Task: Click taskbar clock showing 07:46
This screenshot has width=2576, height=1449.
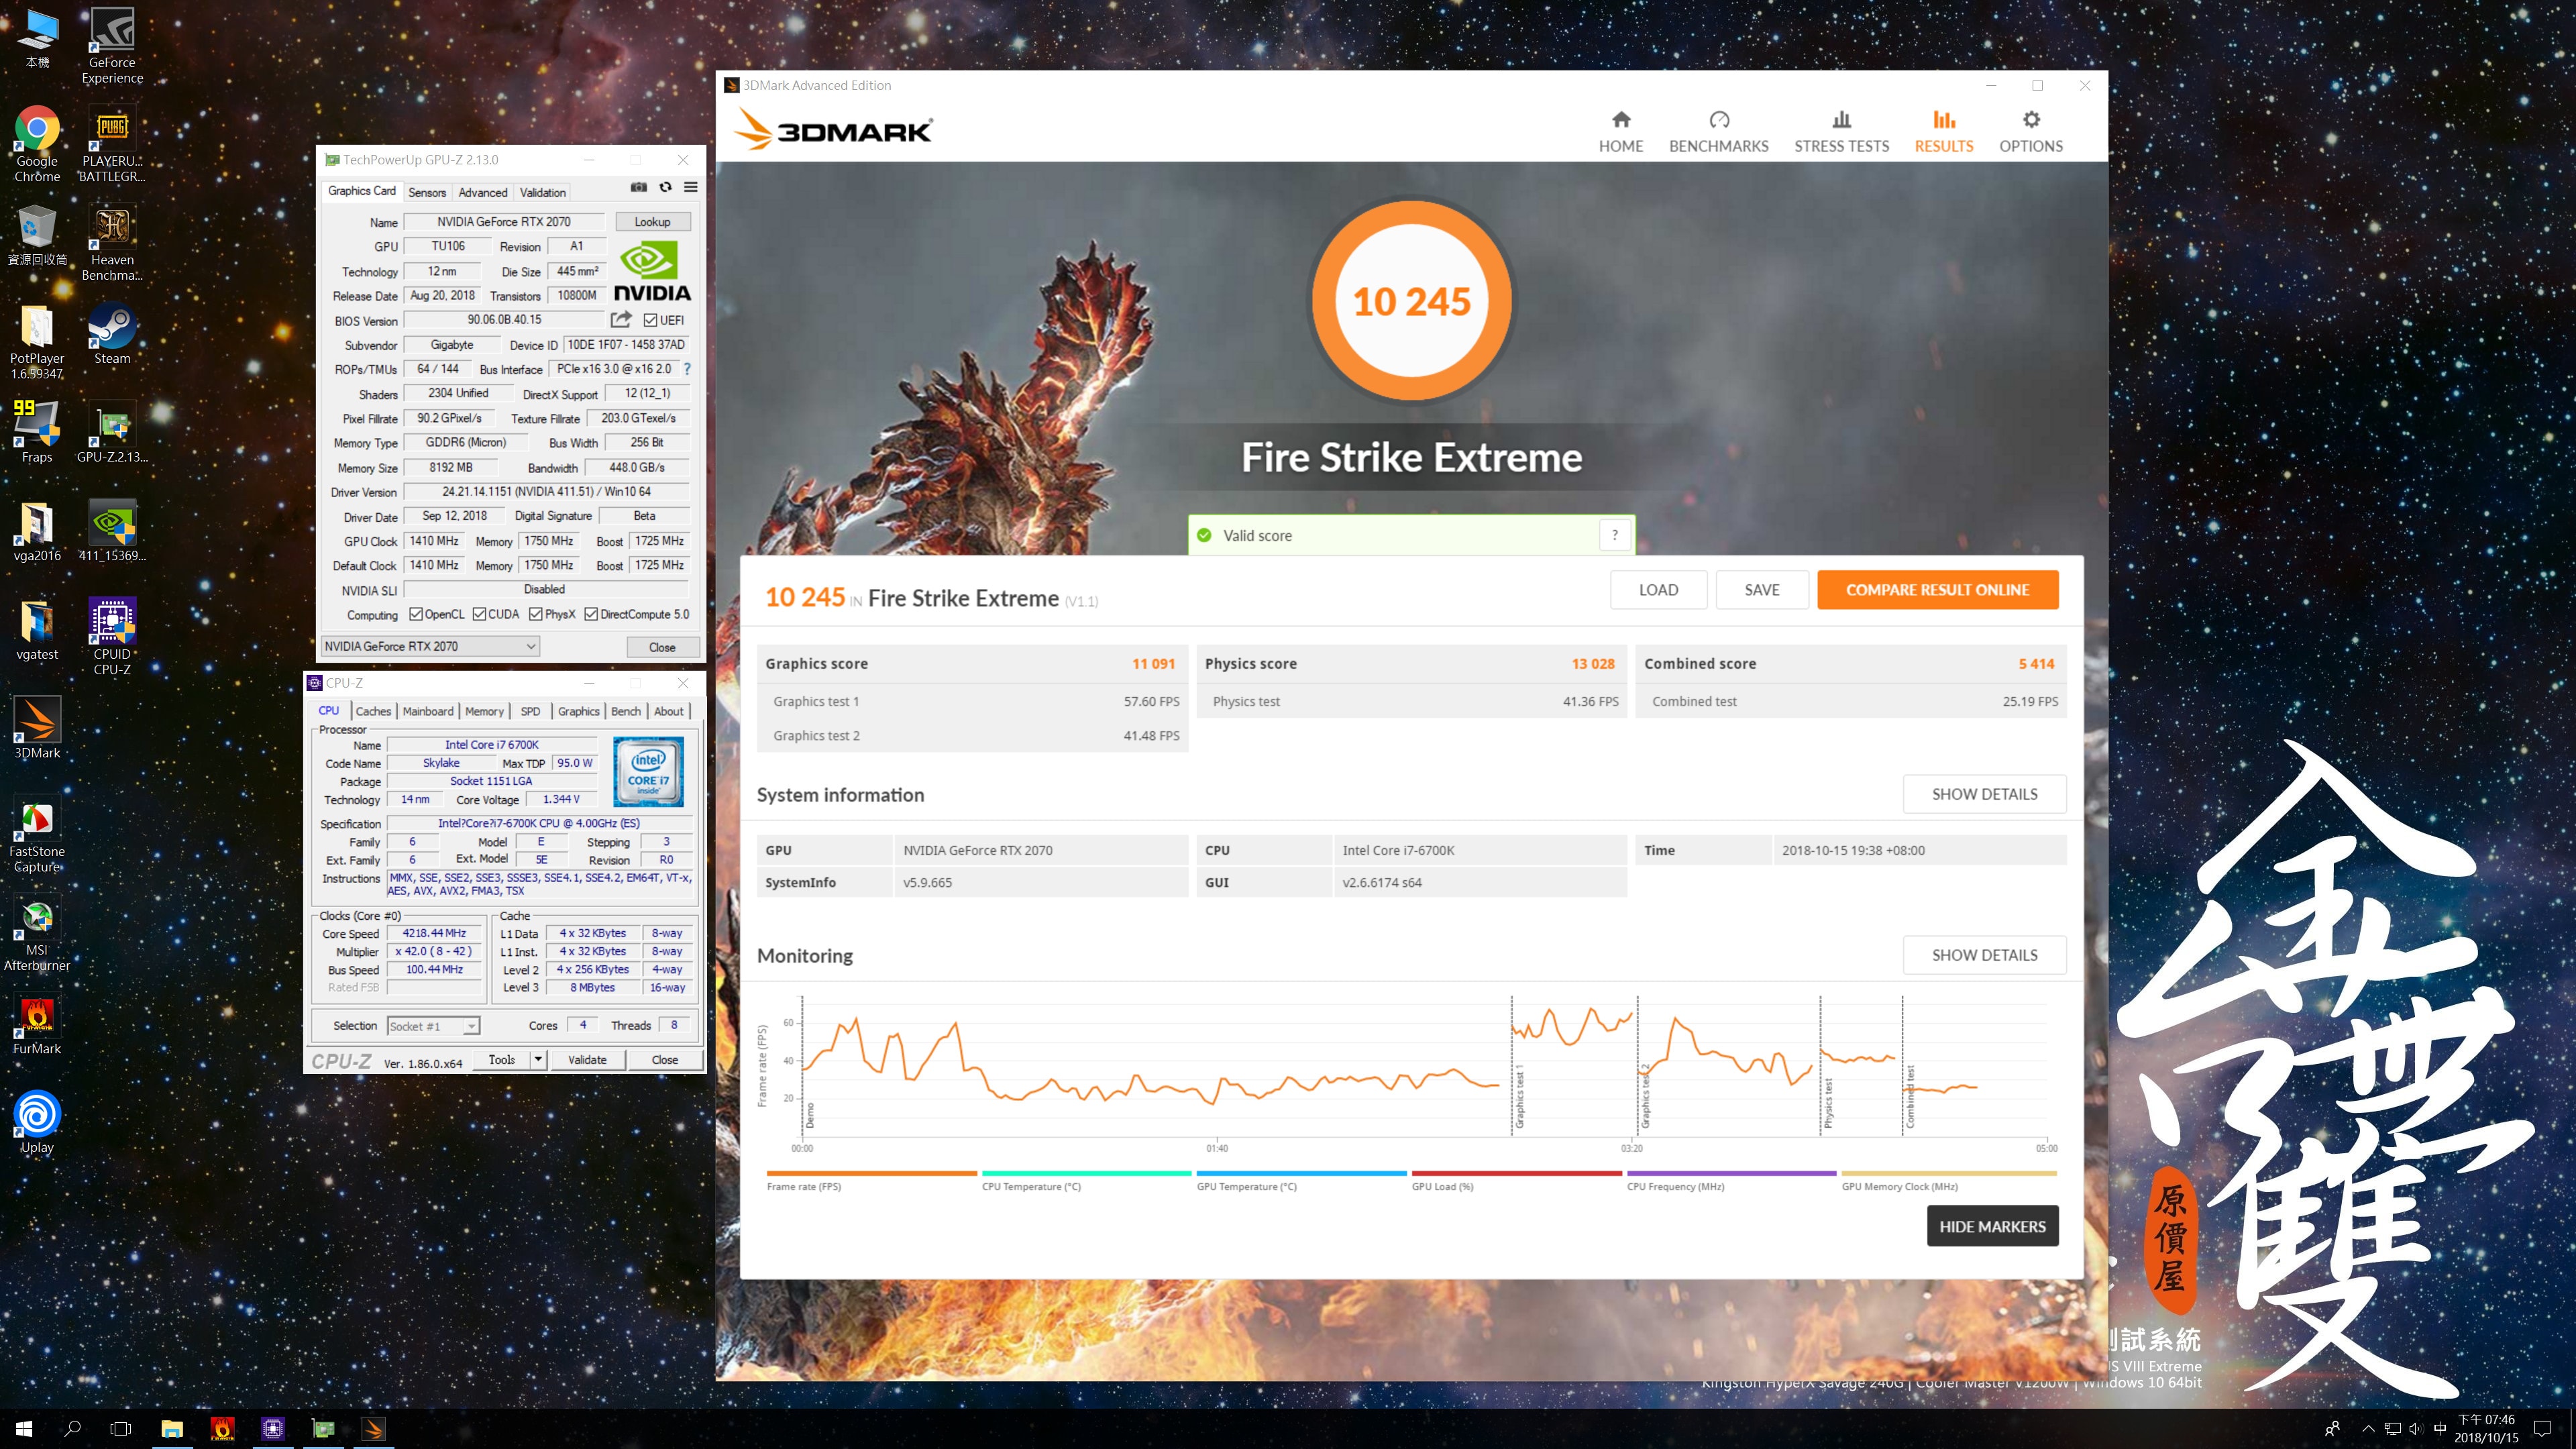Action: (x=2486, y=1428)
